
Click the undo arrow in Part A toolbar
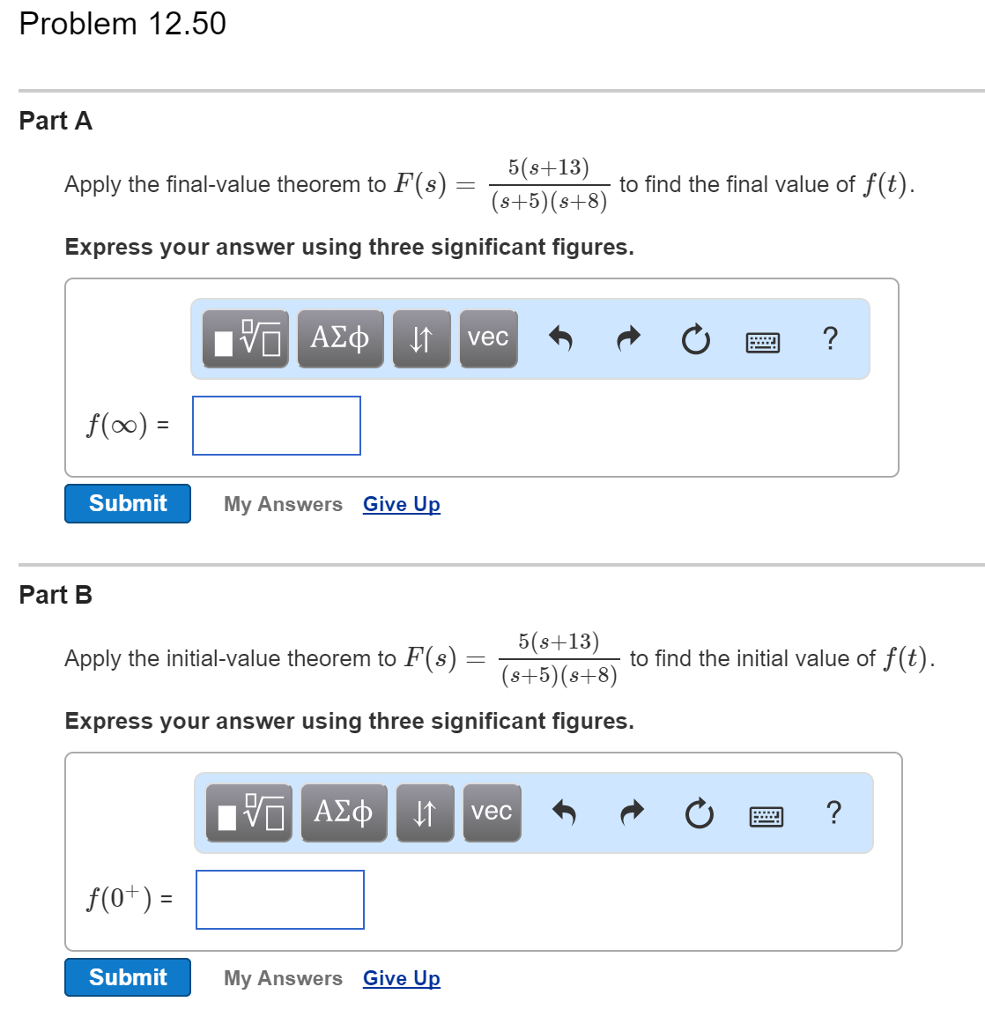click(561, 339)
